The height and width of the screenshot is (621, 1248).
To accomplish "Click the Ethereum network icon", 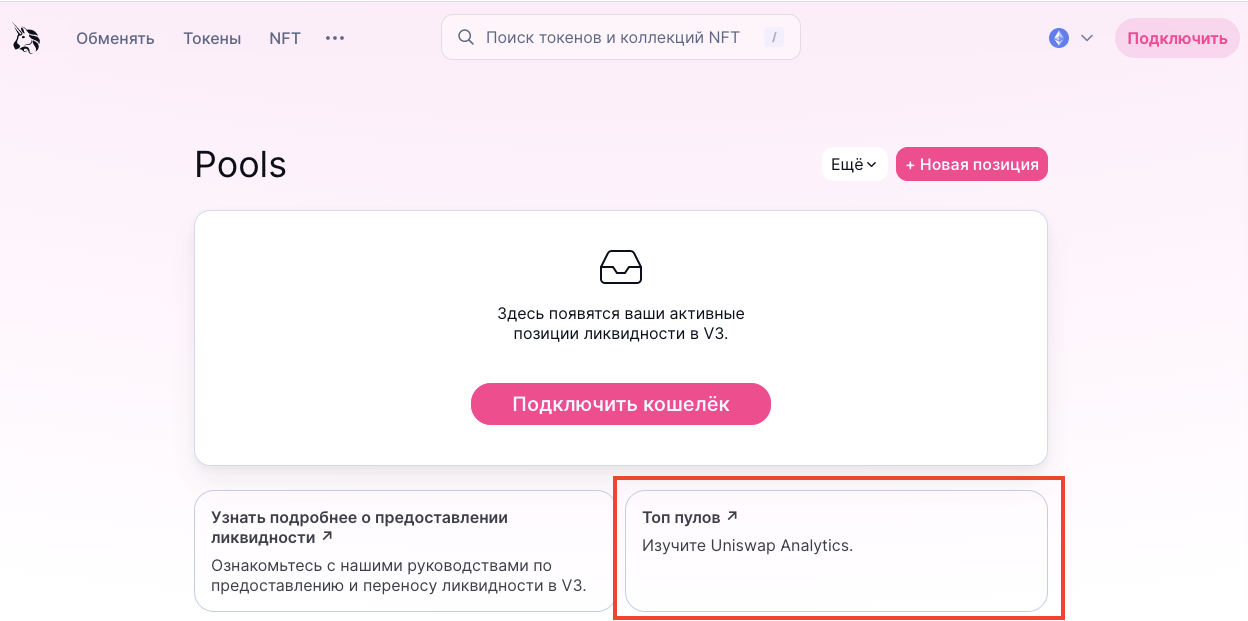I will [1059, 38].
